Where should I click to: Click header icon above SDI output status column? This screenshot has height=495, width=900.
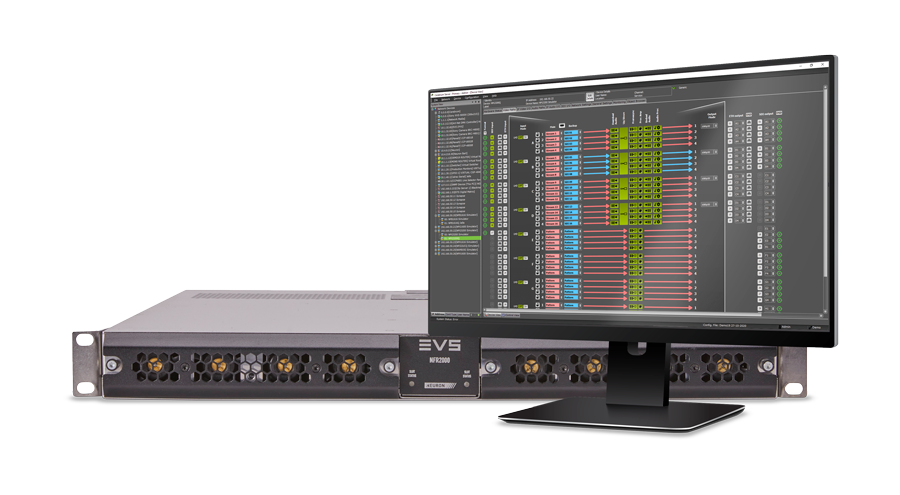pyautogui.click(x=779, y=113)
